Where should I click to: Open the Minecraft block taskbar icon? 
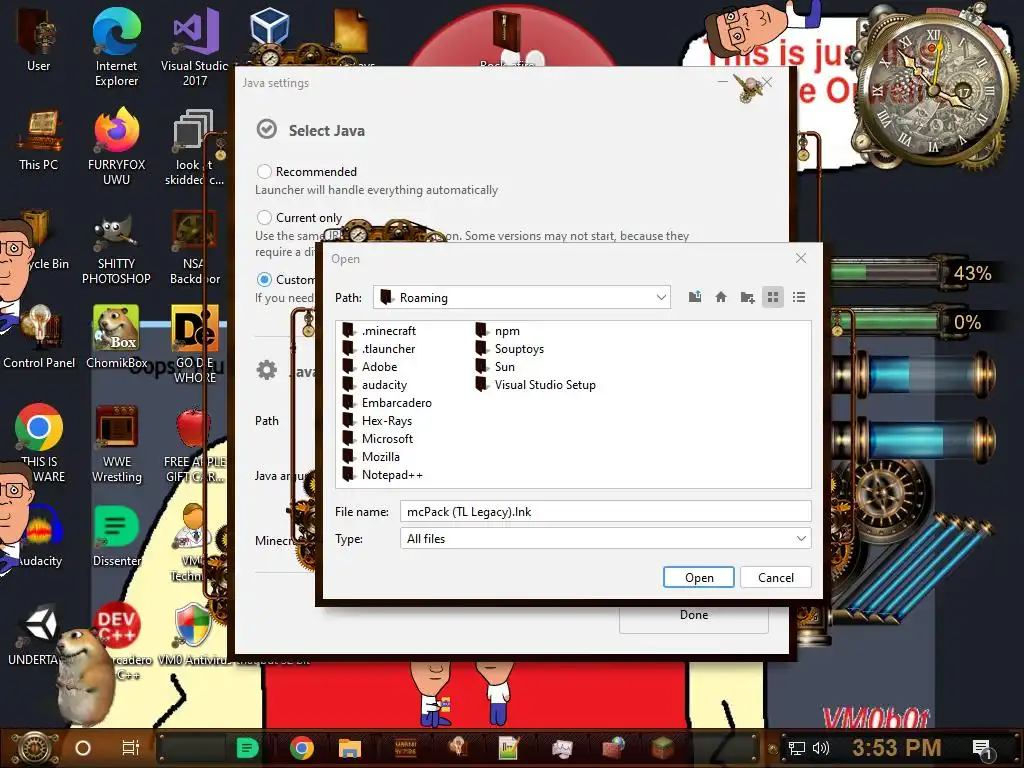(662, 748)
